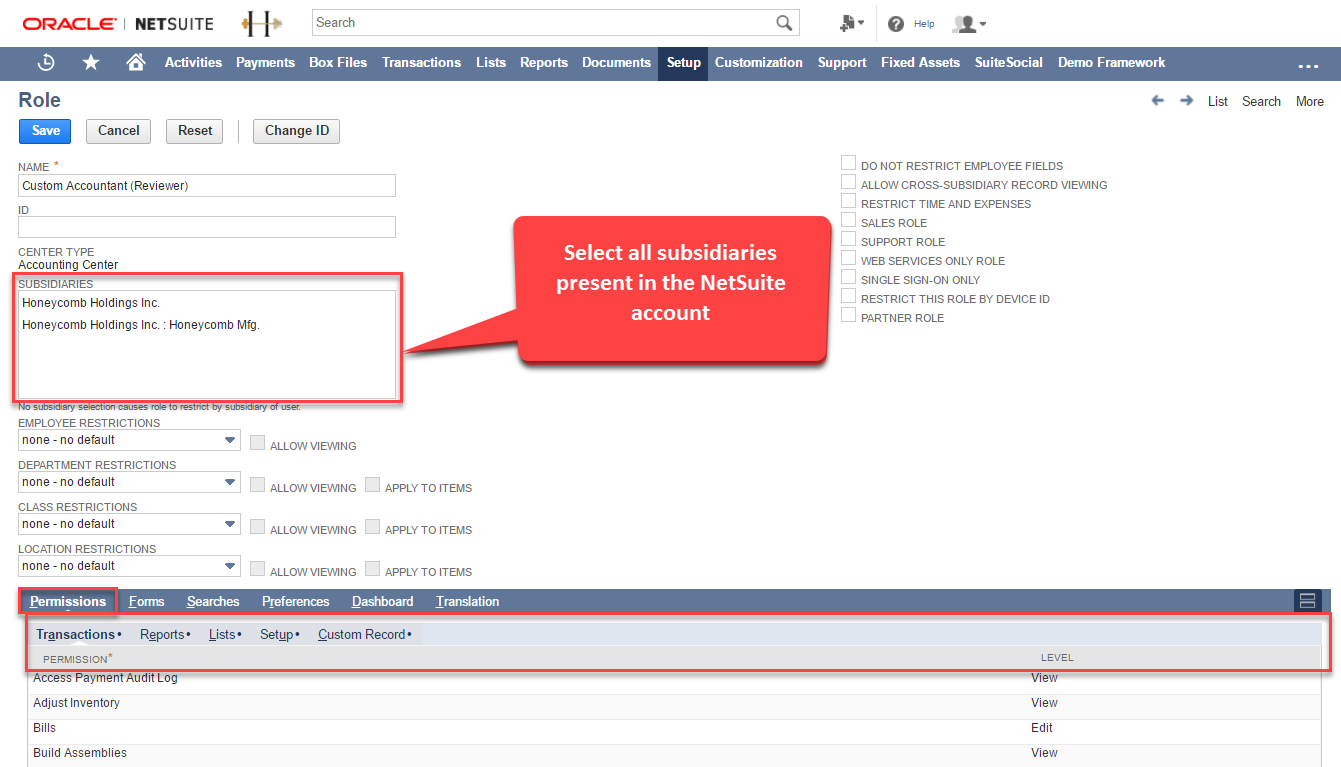The width and height of the screenshot is (1341, 767).
Task: Expand the Department Restrictions dropdown
Action: click(x=129, y=482)
